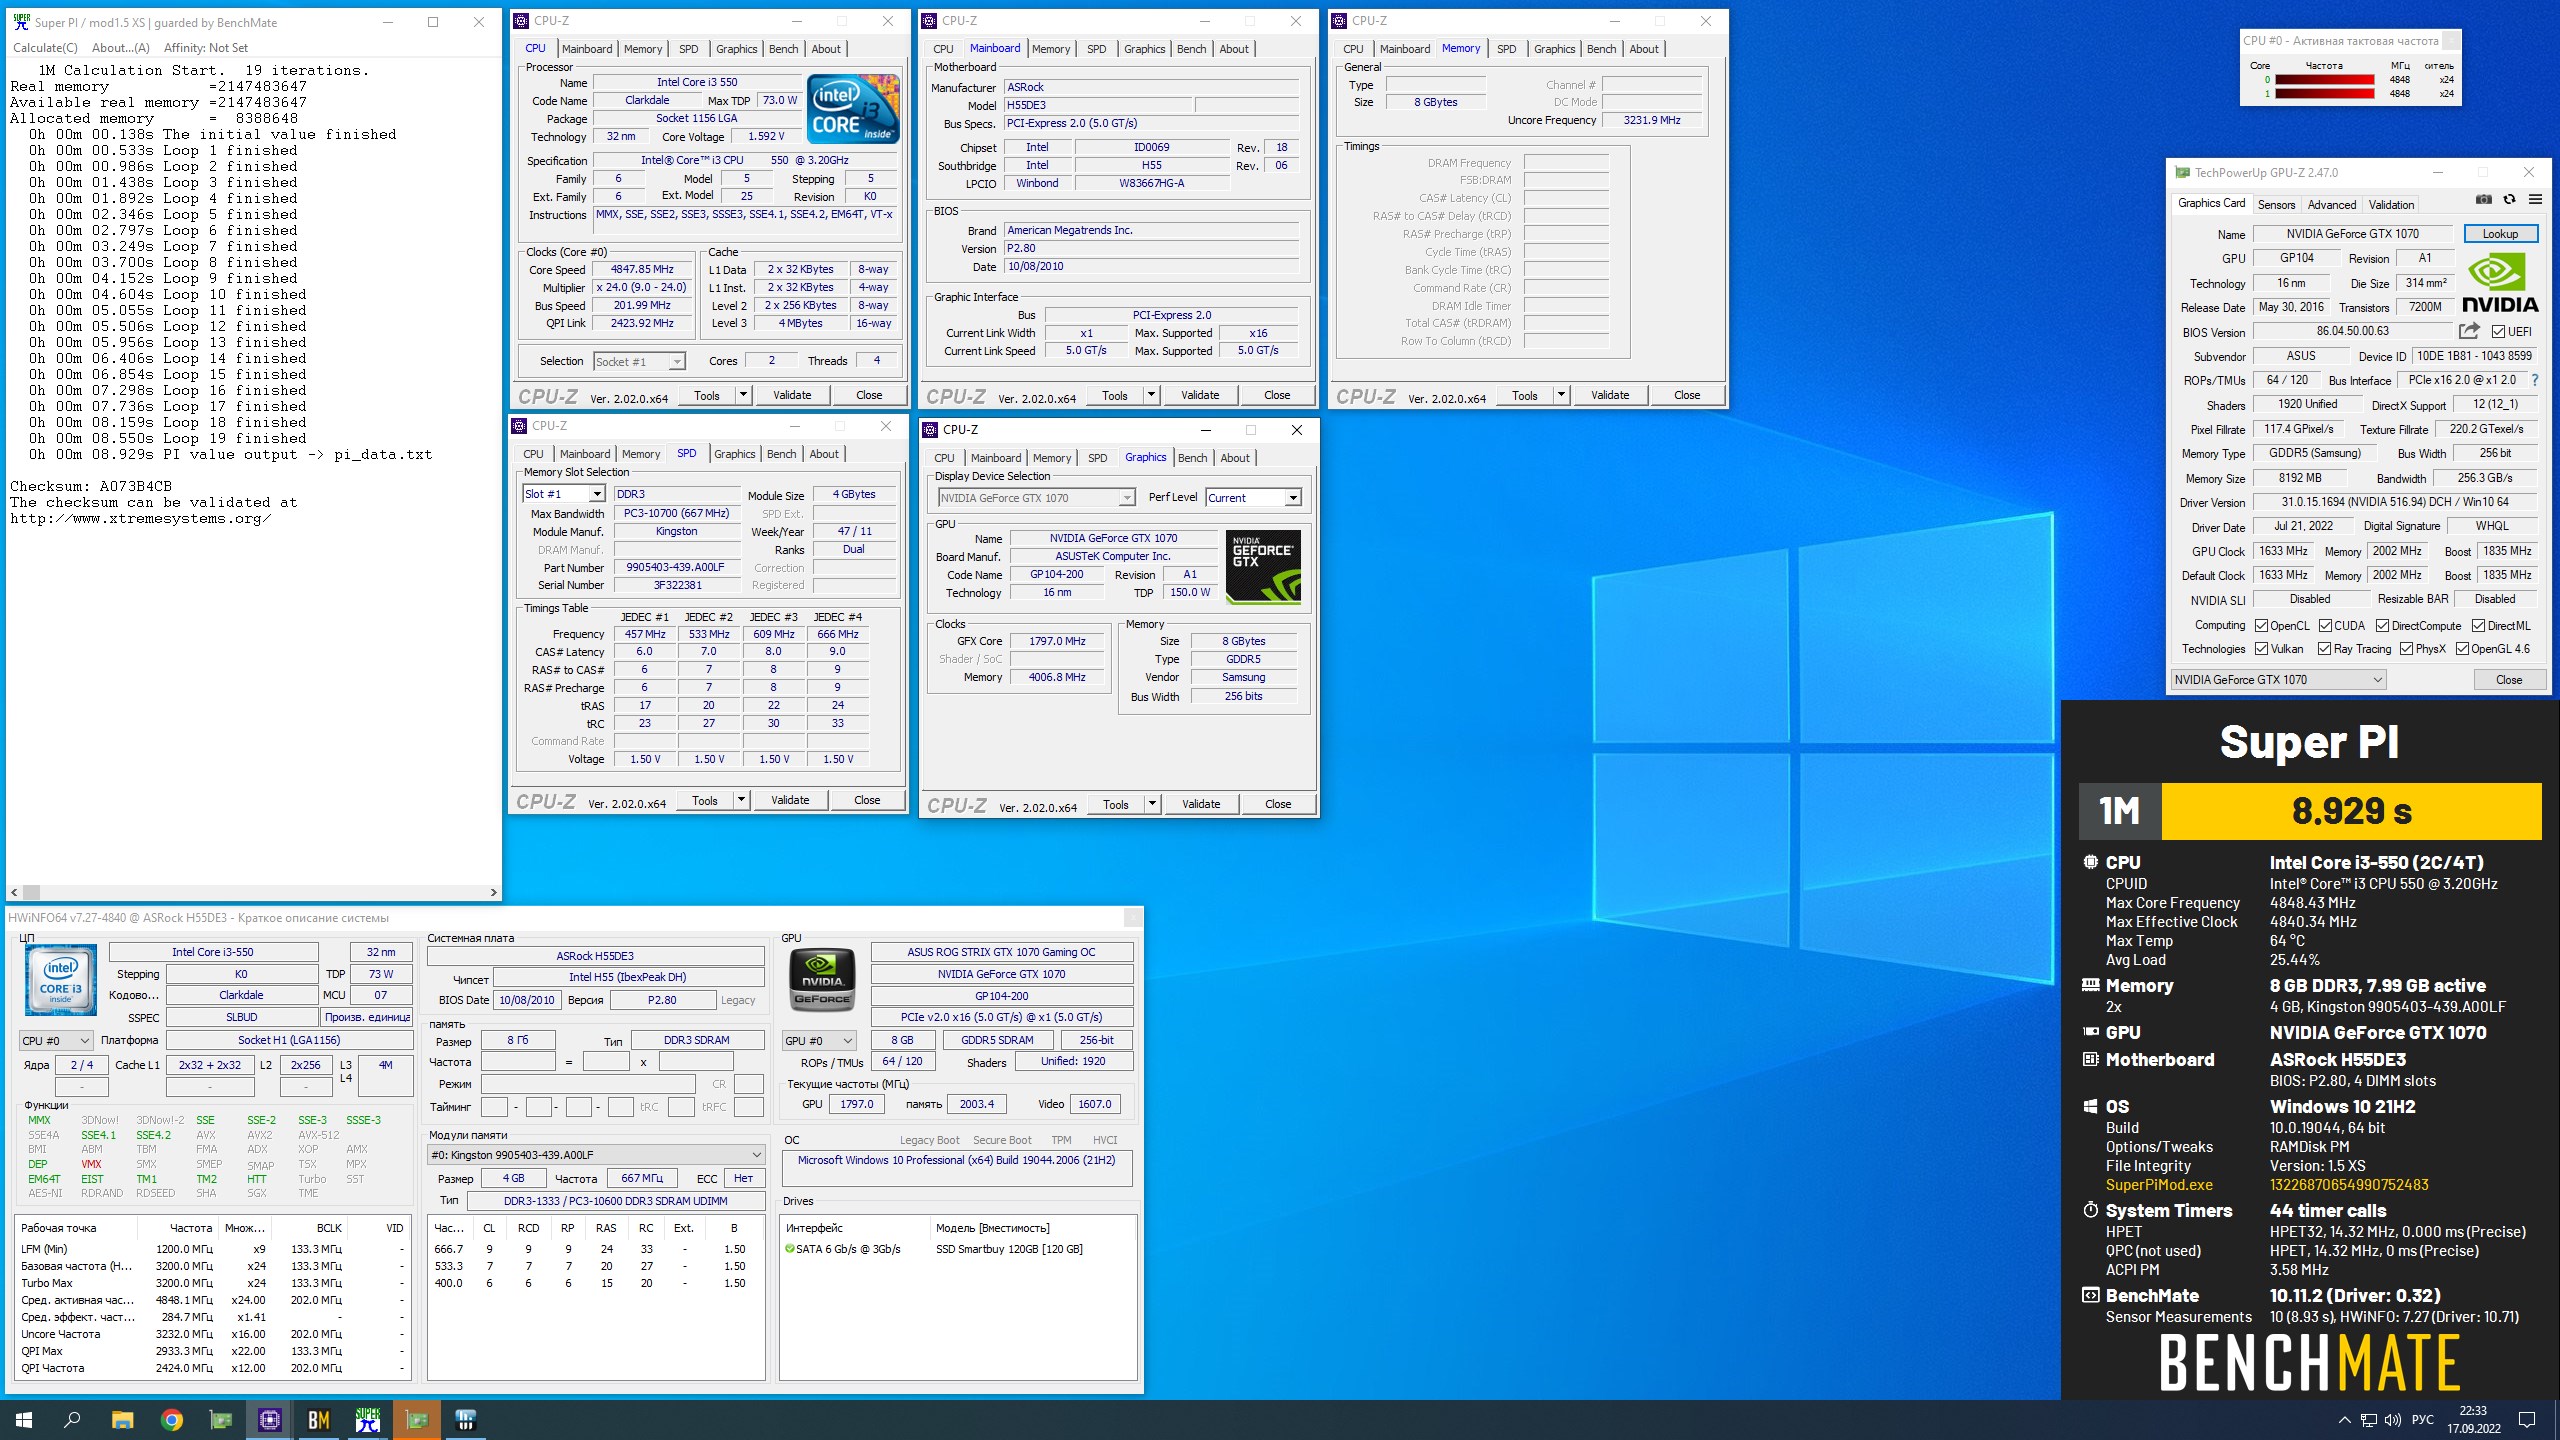Click the NVIDIA logo in GPU-Z
Image resolution: width=2560 pixels, height=1440 pixels.
2500,283
